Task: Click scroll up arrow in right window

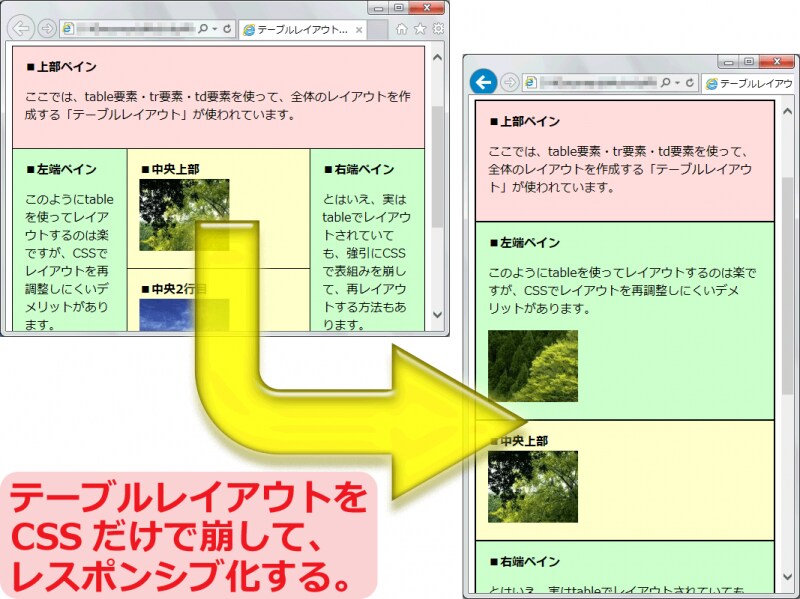Action: tap(788, 111)
